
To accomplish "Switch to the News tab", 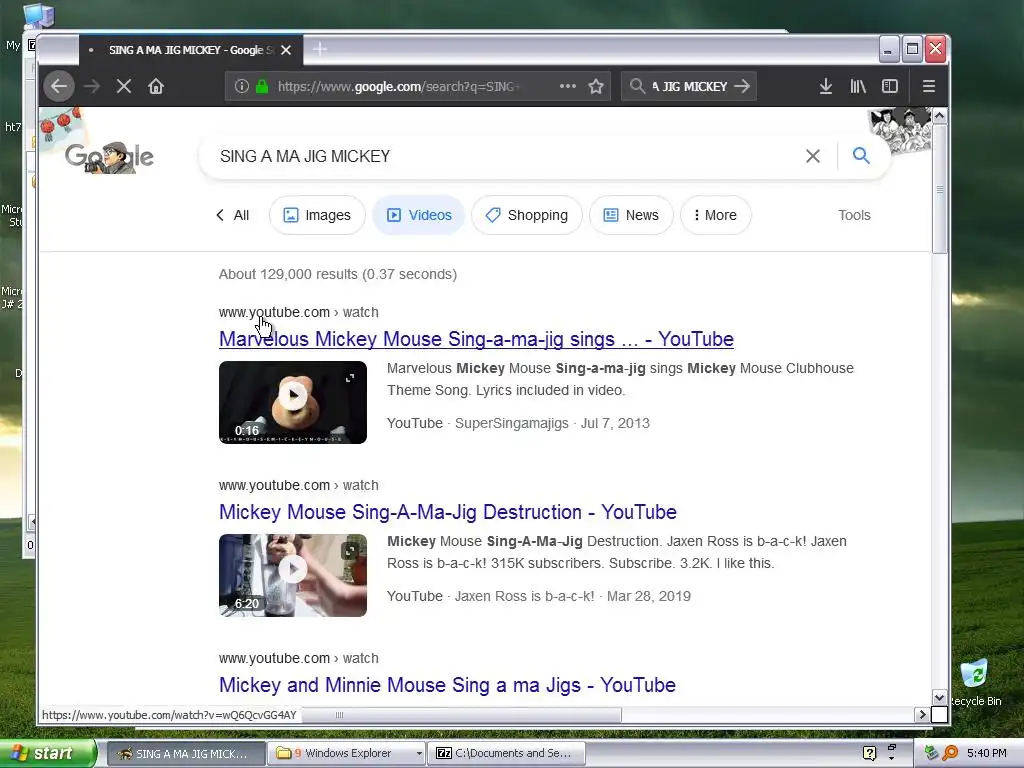I will click(631, 216).
